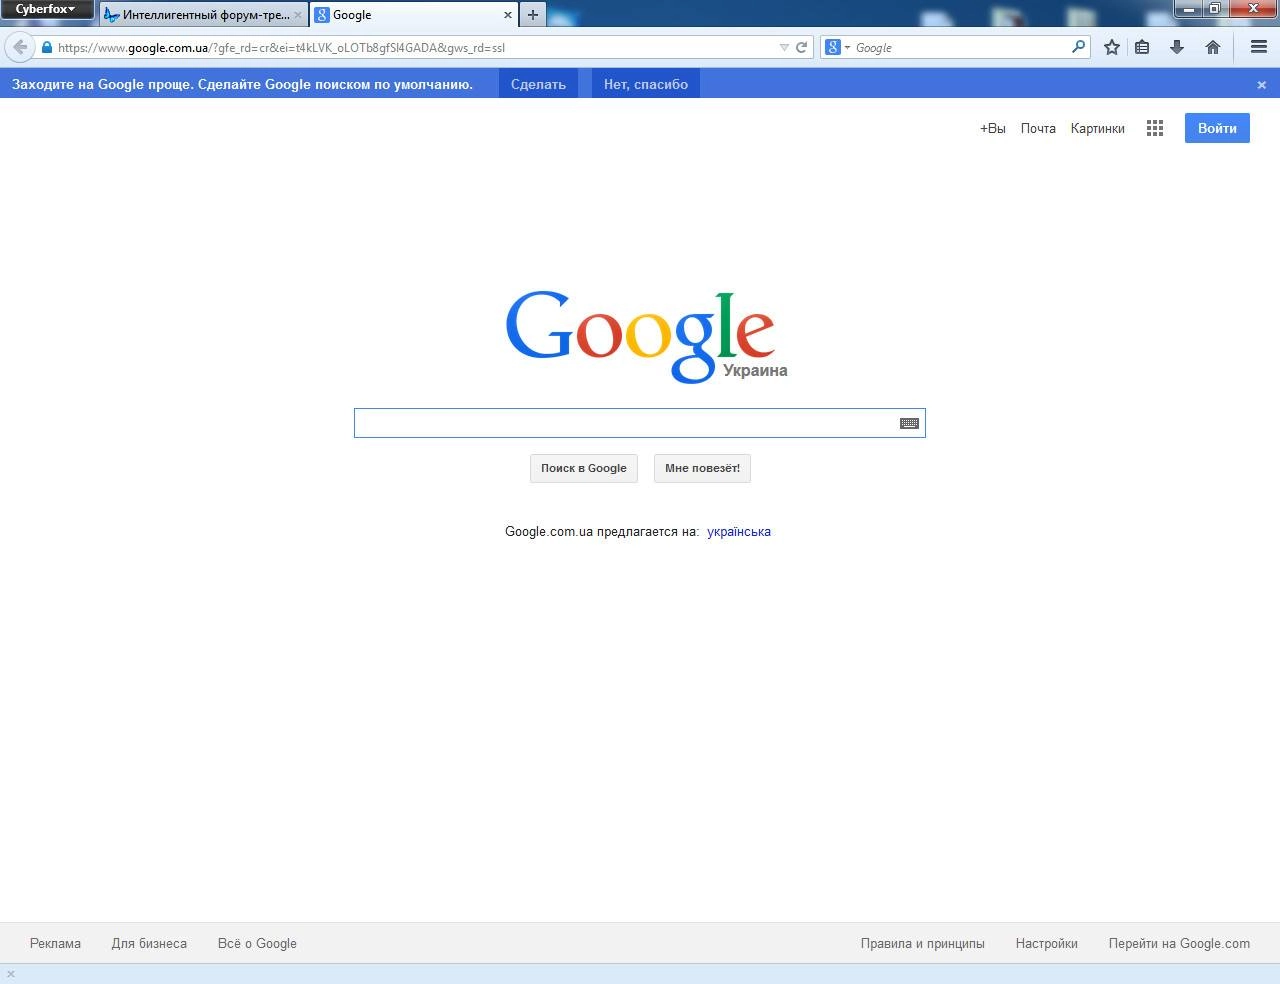
Task: Click the lock site identity icon
Action: 46,47
